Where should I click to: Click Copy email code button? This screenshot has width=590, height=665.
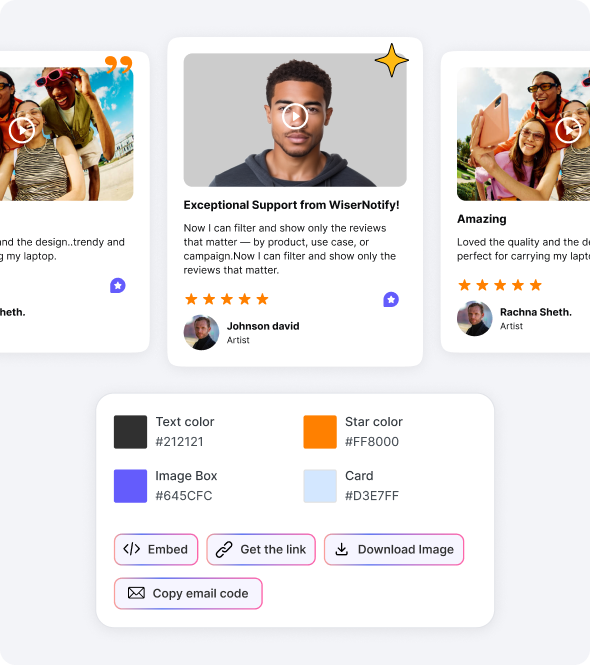[x=188, y=593]
